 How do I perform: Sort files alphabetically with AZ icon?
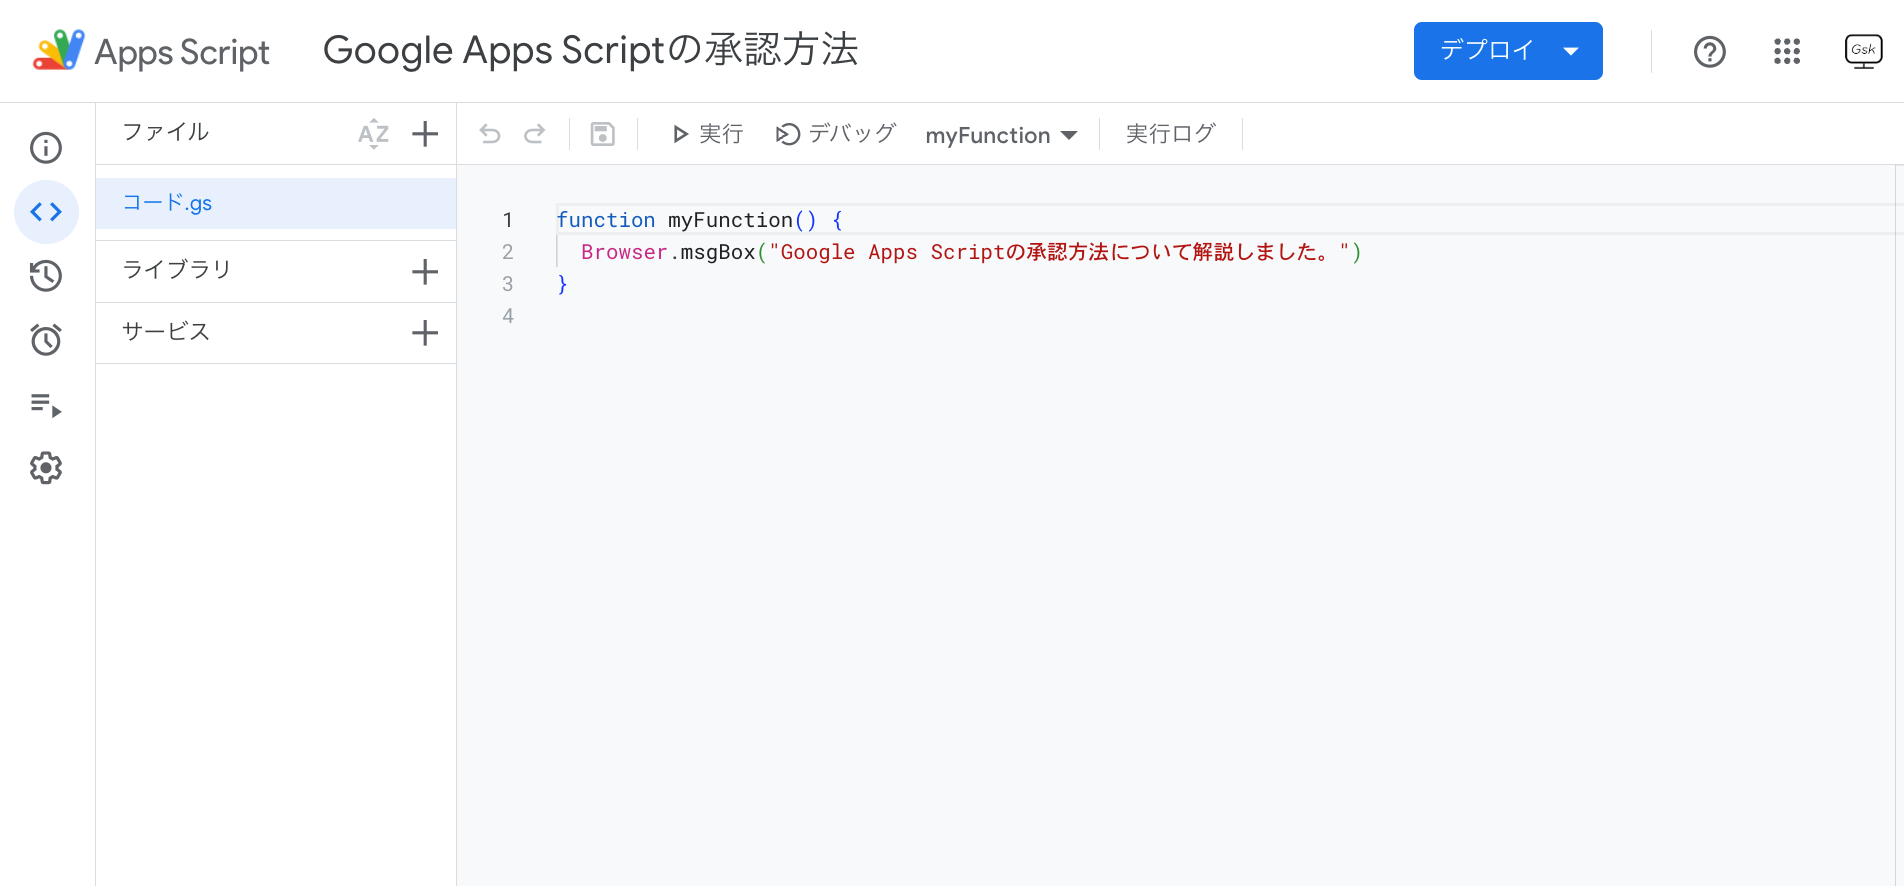click(x=373, y=134)
